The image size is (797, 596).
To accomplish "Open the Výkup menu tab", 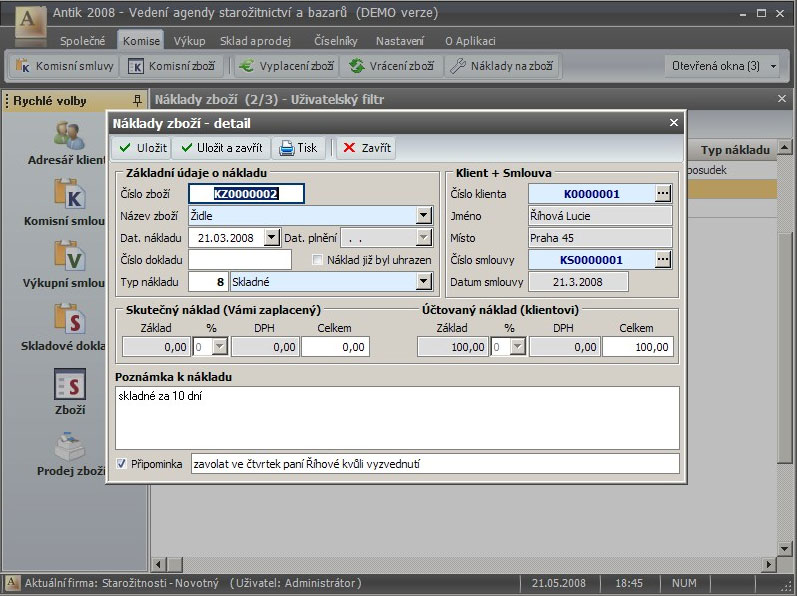I will pos(189,41).
